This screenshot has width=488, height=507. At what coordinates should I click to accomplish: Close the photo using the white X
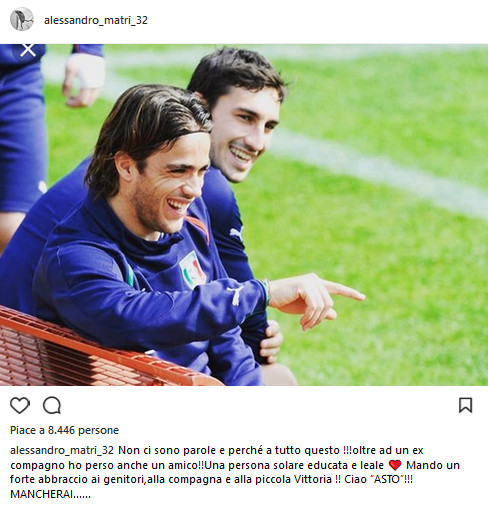pos(28,50)
